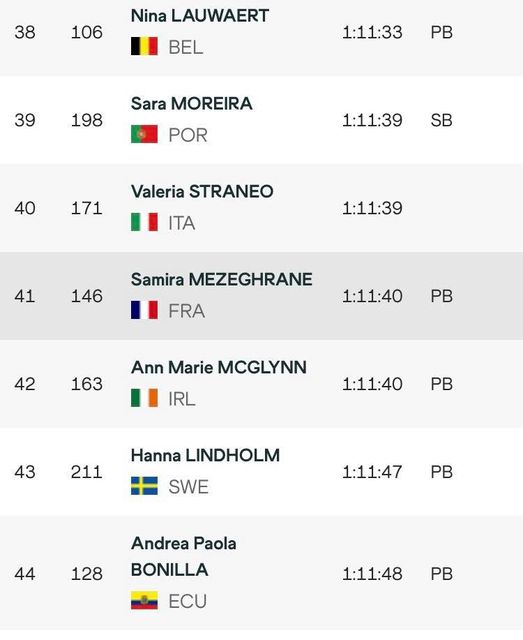Click bib number 128
Viewport: 523px width, 640px height.
coord(87,574)
